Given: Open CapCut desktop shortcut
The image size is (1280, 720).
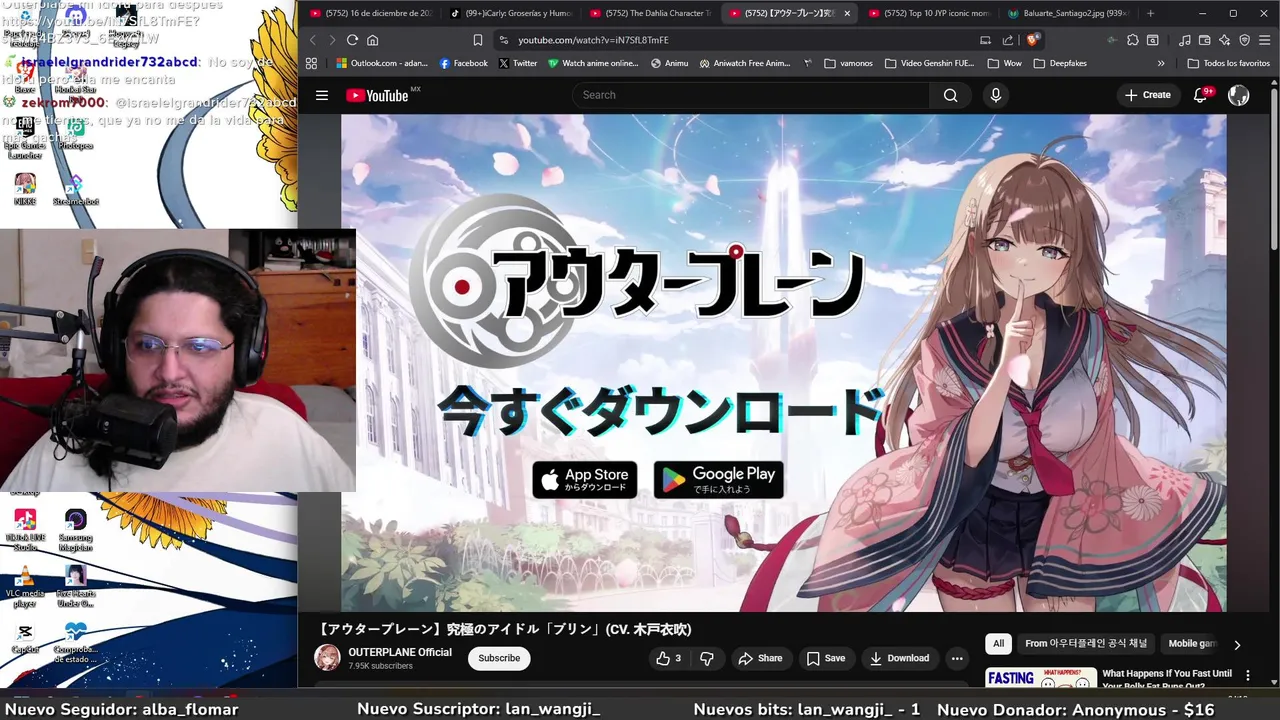Looking at the screenshot, I should 25,638.
